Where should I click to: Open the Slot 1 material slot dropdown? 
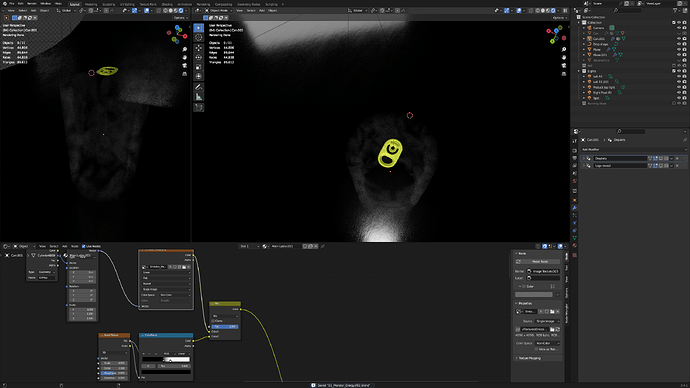[249, 246]
